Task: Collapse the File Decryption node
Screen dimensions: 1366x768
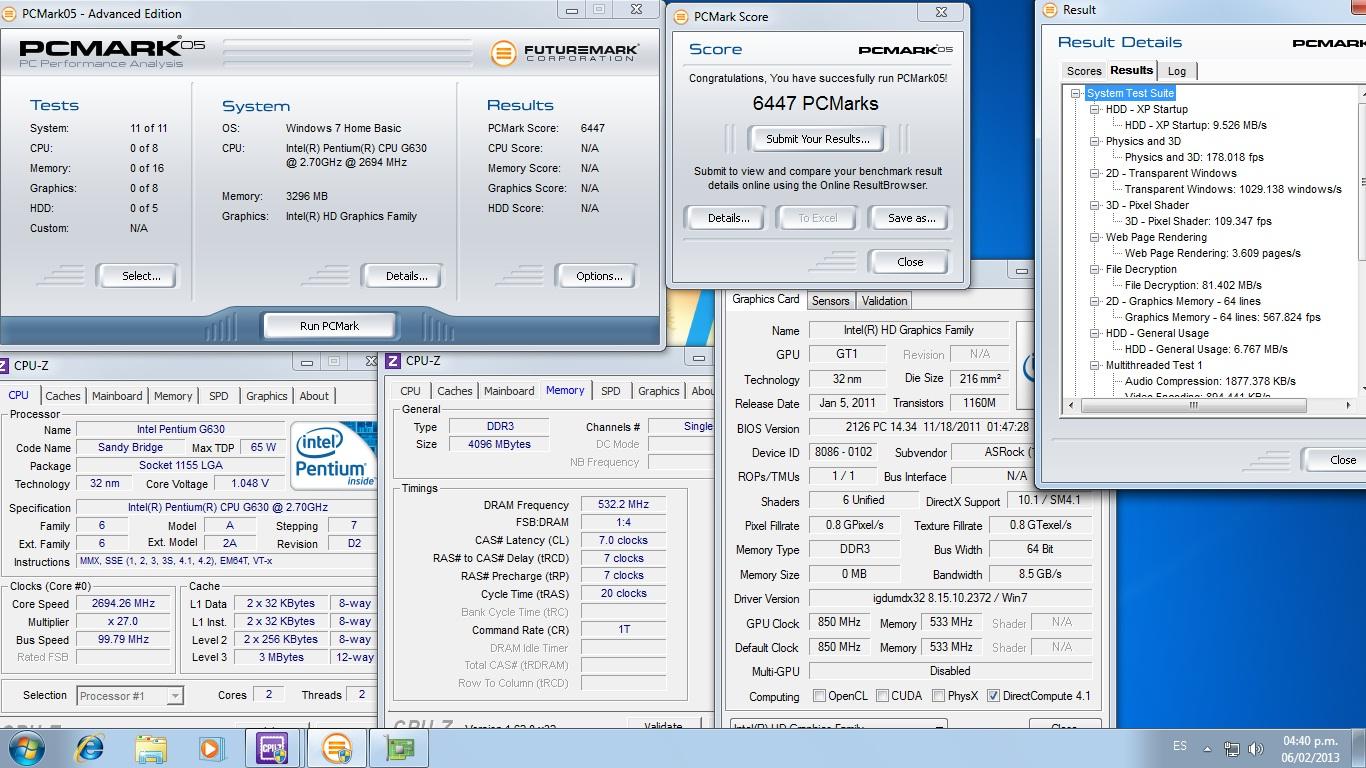Action: click(x=1095, y=270)
